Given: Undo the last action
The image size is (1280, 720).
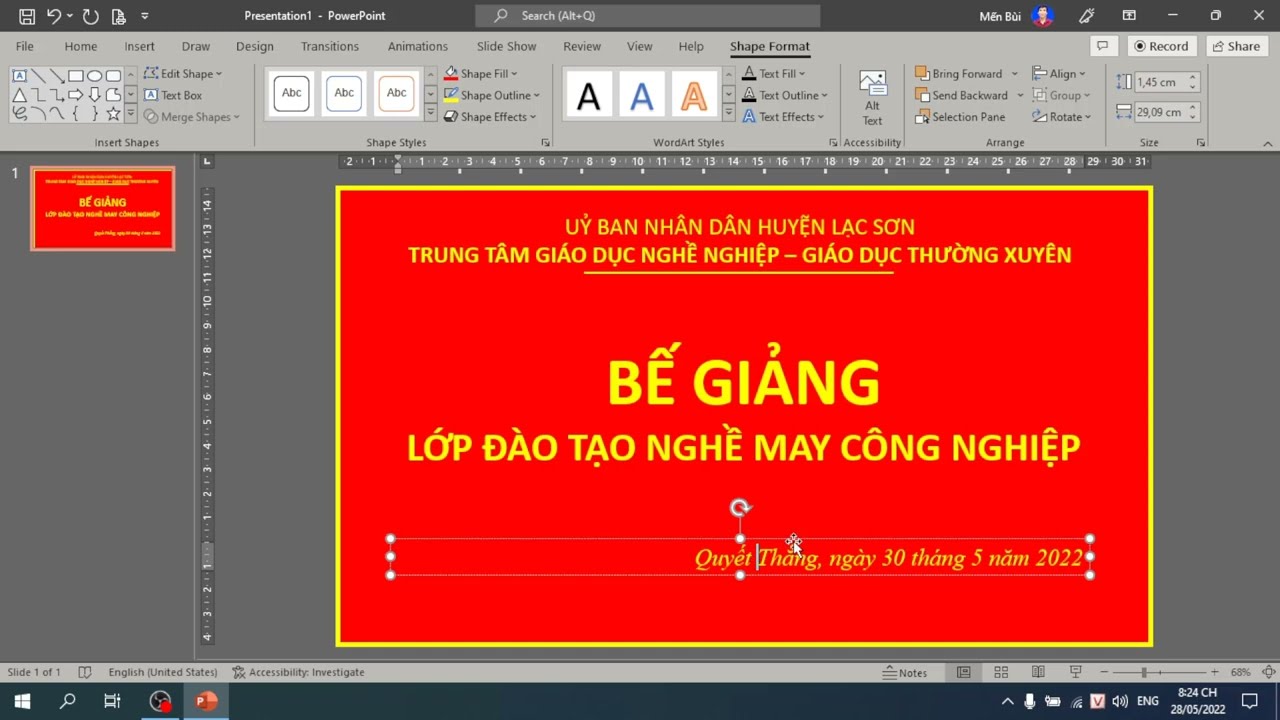Looking at the screenshot, I should (54, 16).
